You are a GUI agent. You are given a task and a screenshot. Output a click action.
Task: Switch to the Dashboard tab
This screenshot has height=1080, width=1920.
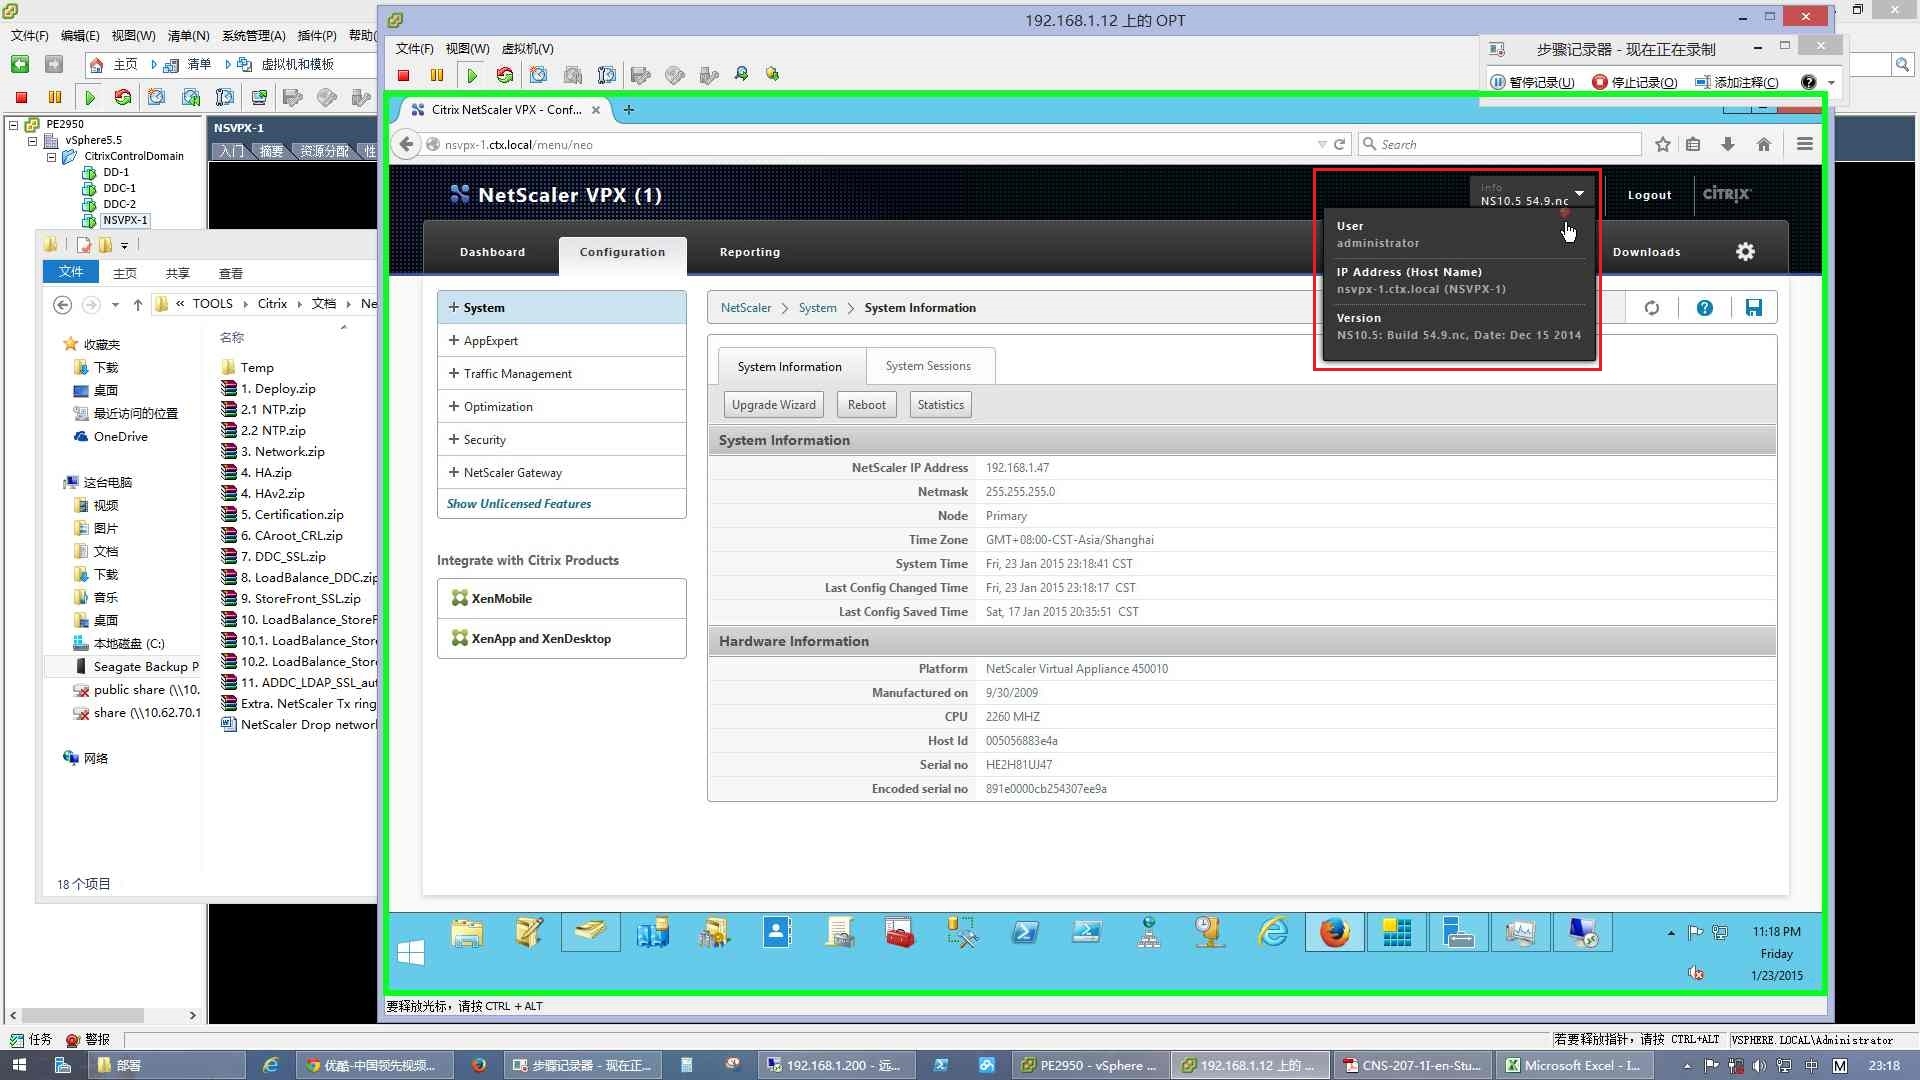492,252
